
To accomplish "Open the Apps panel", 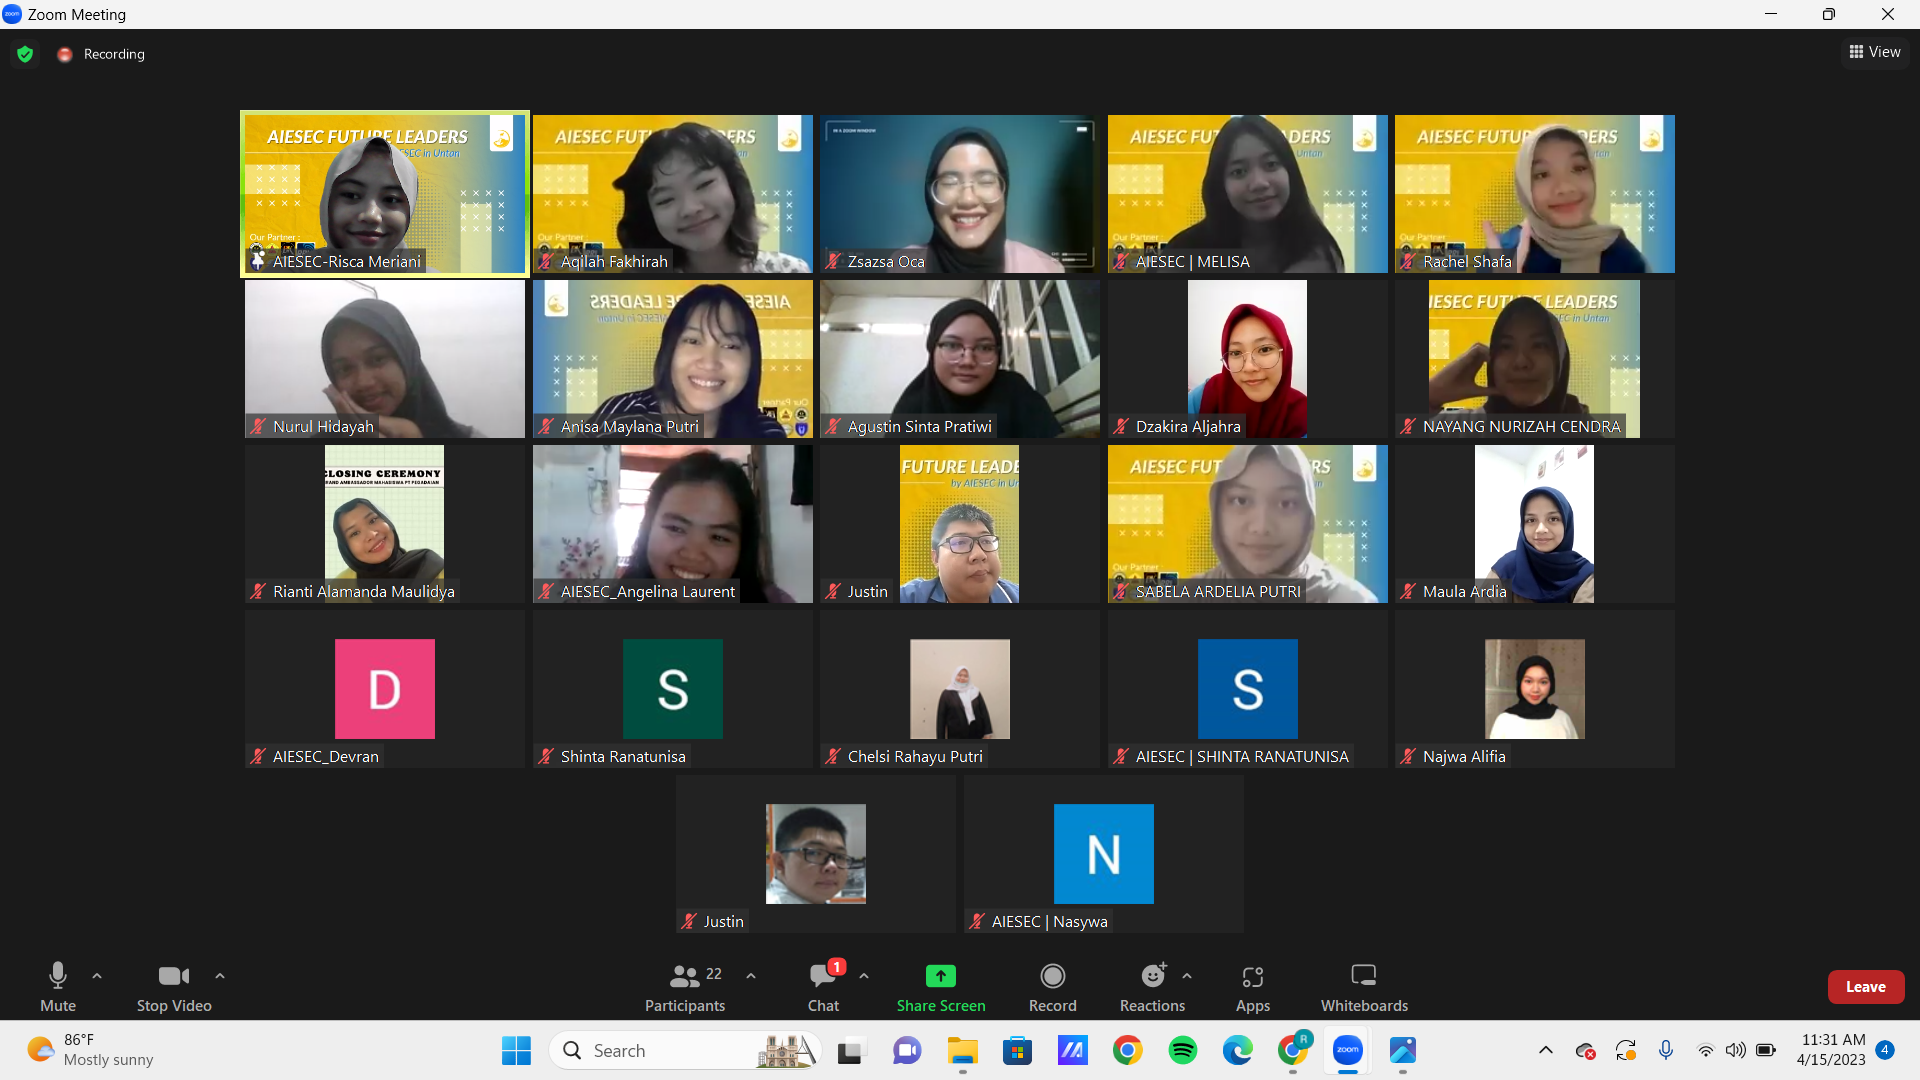I will pyautogui.click(x=1252, y=976).
